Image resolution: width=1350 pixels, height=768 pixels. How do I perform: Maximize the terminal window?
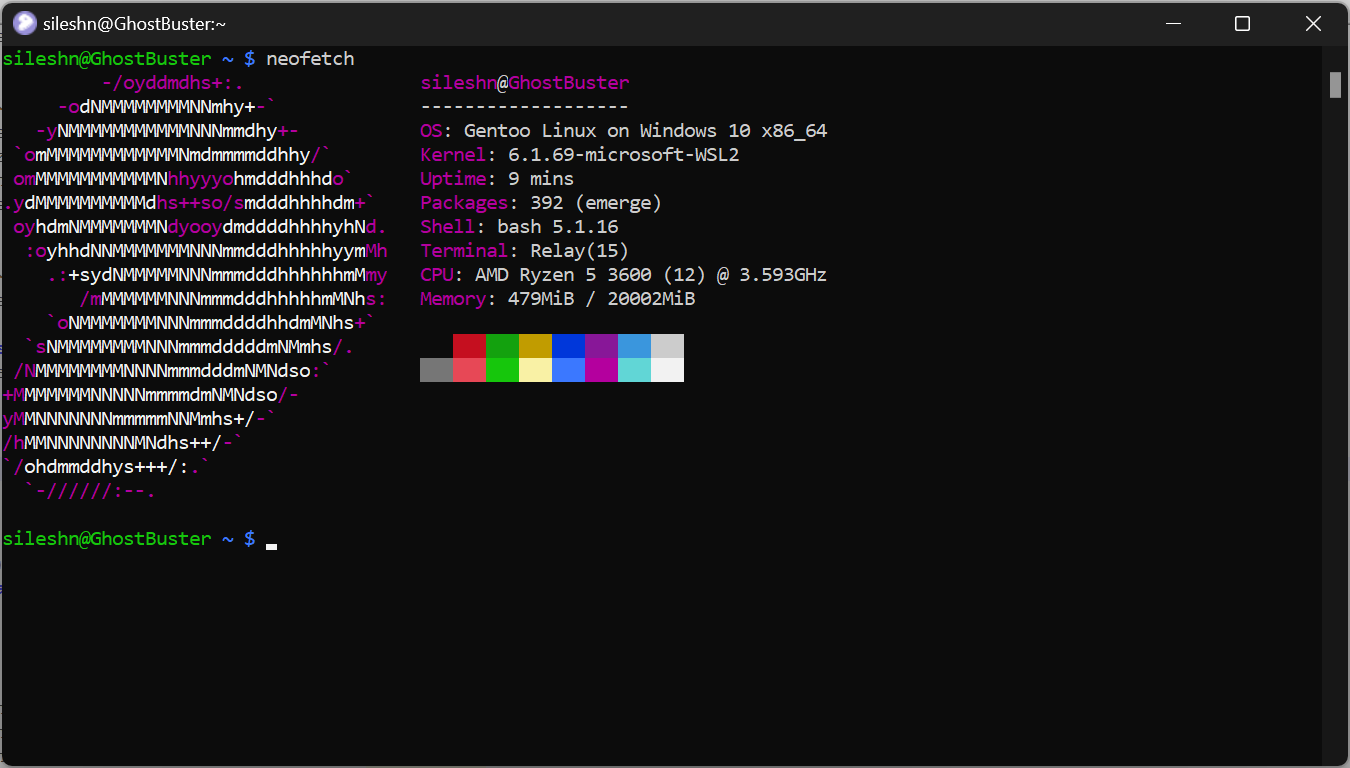click(1242, 23)
